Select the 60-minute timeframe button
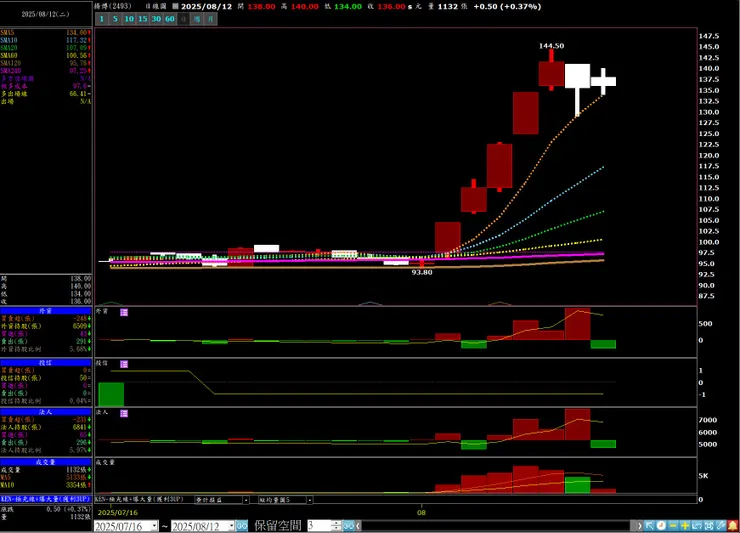Viewport: 740px width, 533px height. tap(170, 19)
